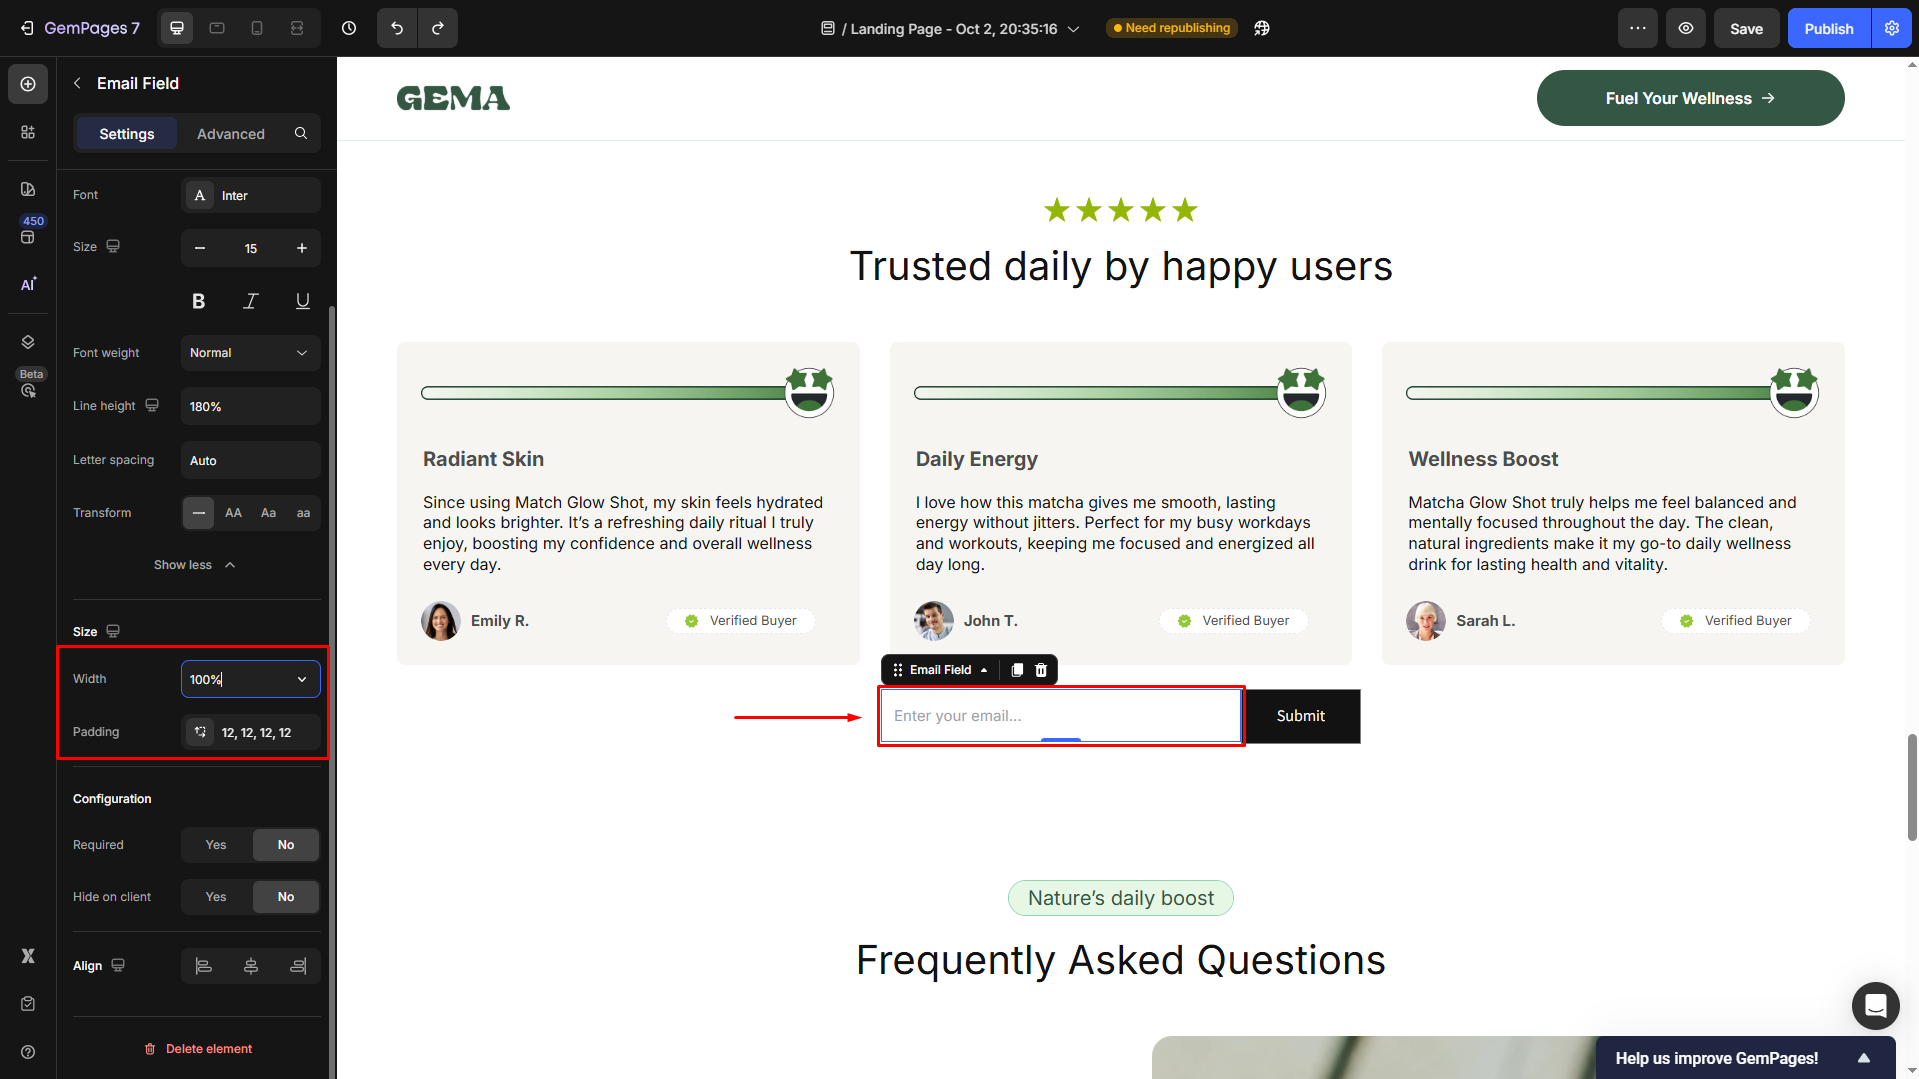
Task: Toggle bold text formatting
Action: pos(199,301)
